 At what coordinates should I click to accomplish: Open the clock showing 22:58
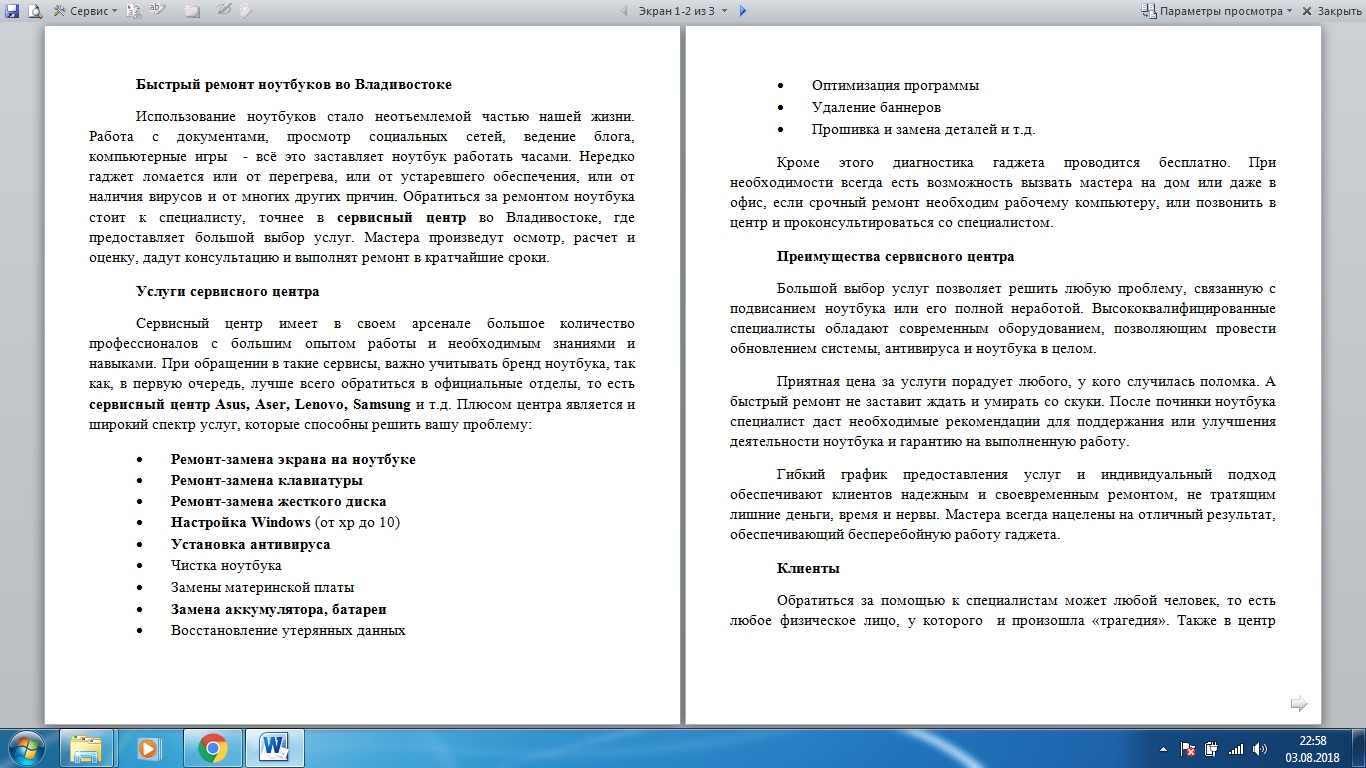(x=1312, y=748)
